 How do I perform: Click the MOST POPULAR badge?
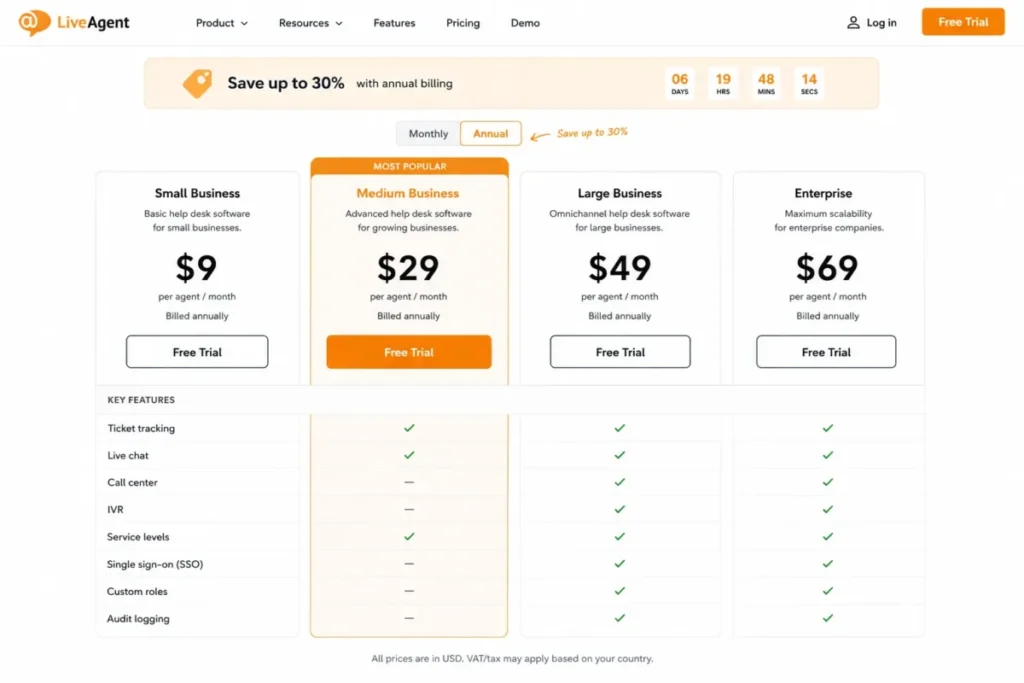(409, 167)
